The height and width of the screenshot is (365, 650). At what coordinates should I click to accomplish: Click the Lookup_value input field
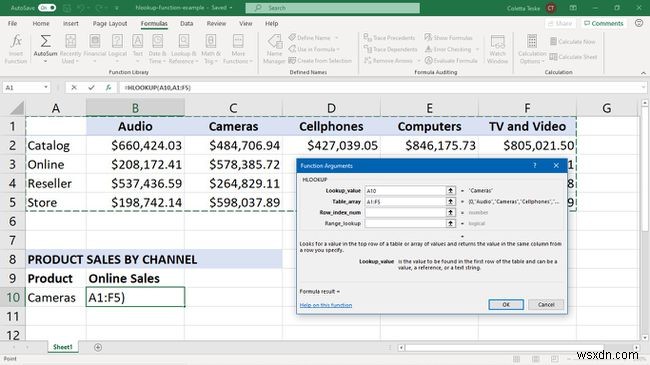tap(405, 191)
